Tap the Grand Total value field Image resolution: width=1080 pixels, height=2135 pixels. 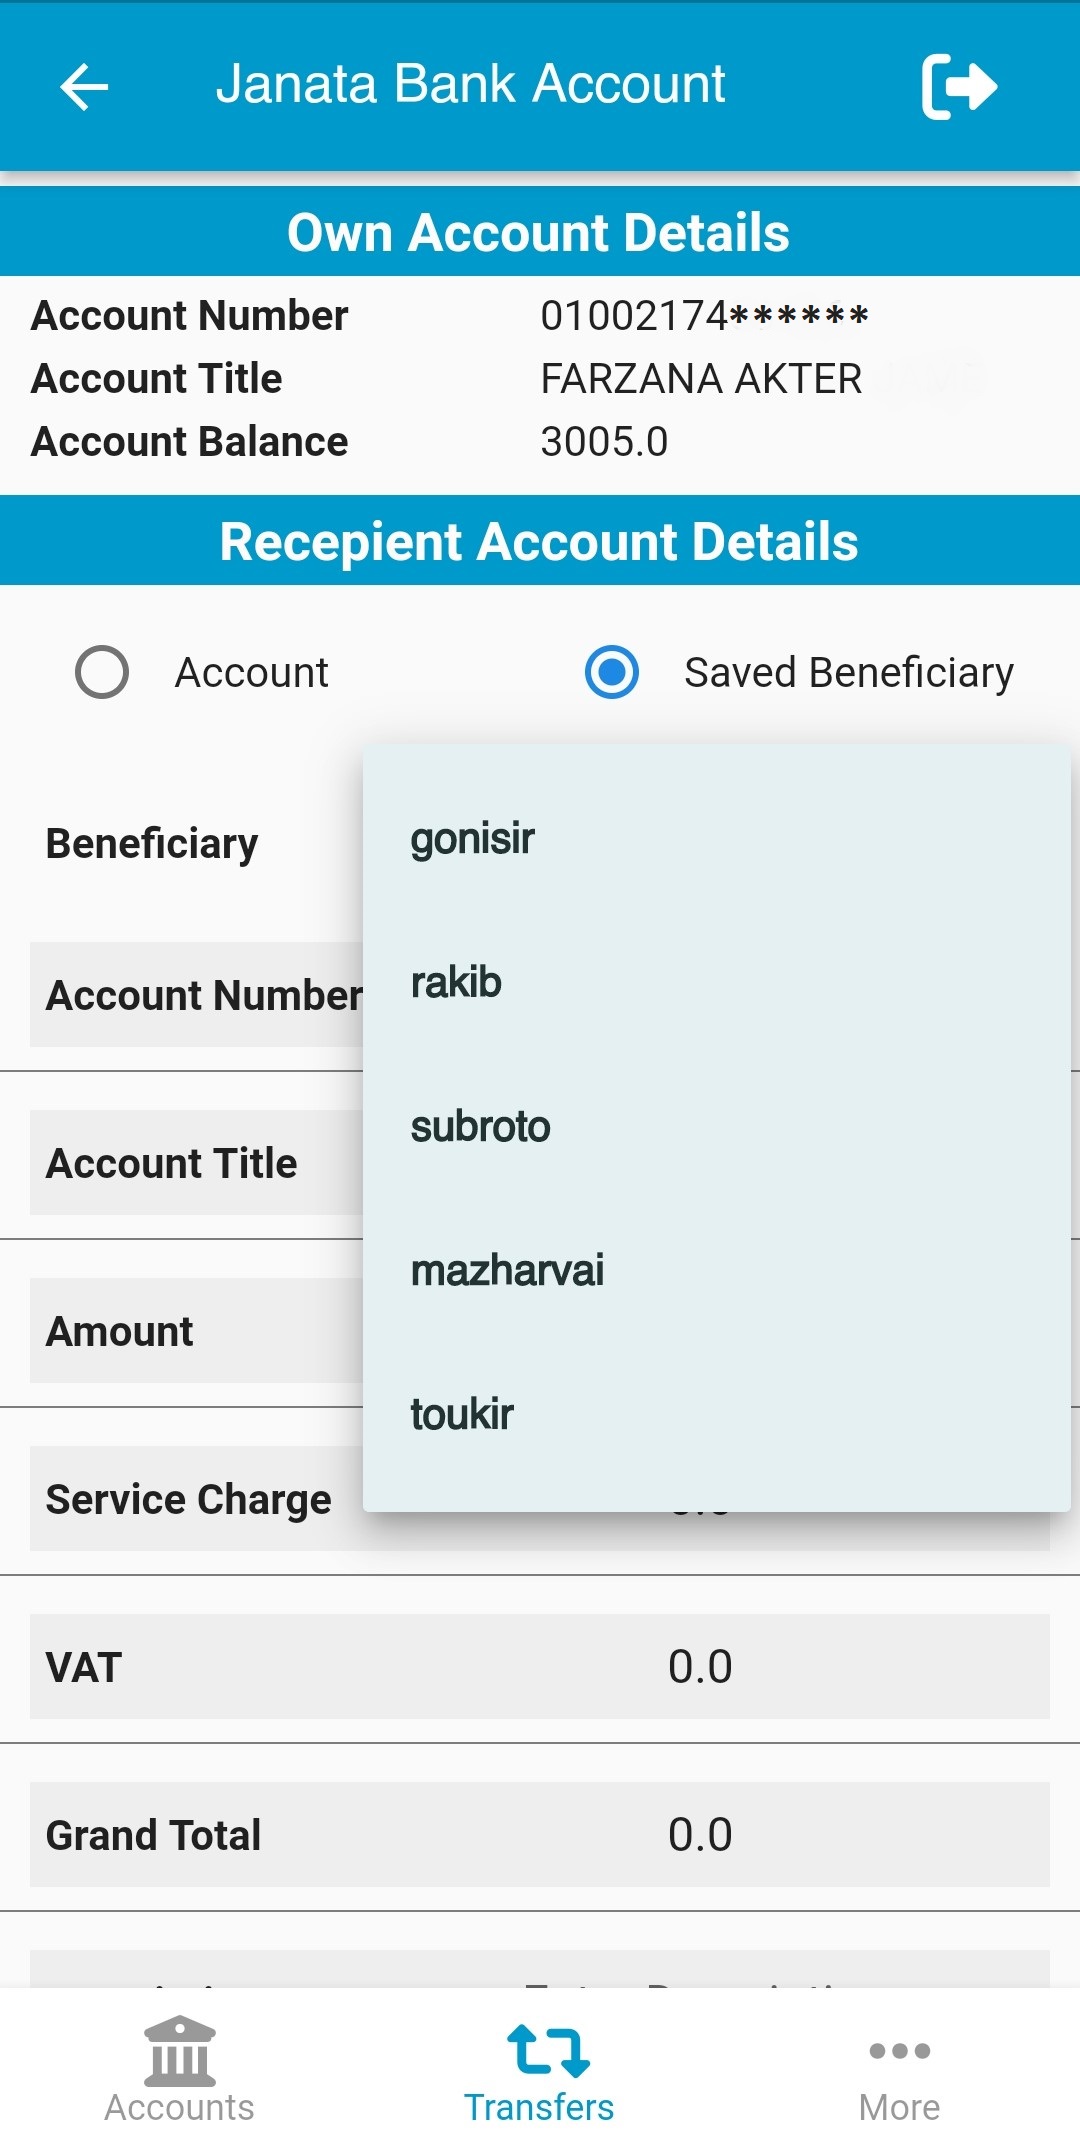click(700, 1835)
